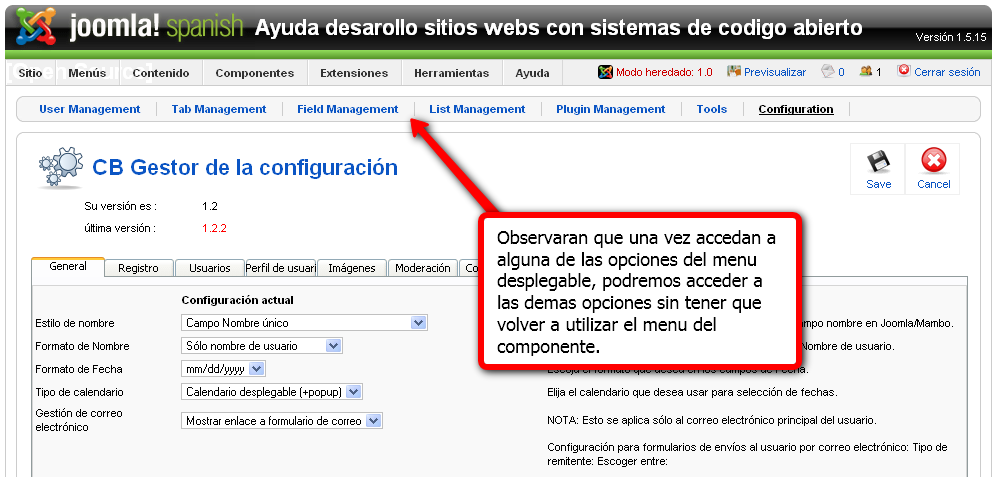This screenshot has height=477, width=1000.
Task: Switch to the Moderación tab
Action: [423, 268]
